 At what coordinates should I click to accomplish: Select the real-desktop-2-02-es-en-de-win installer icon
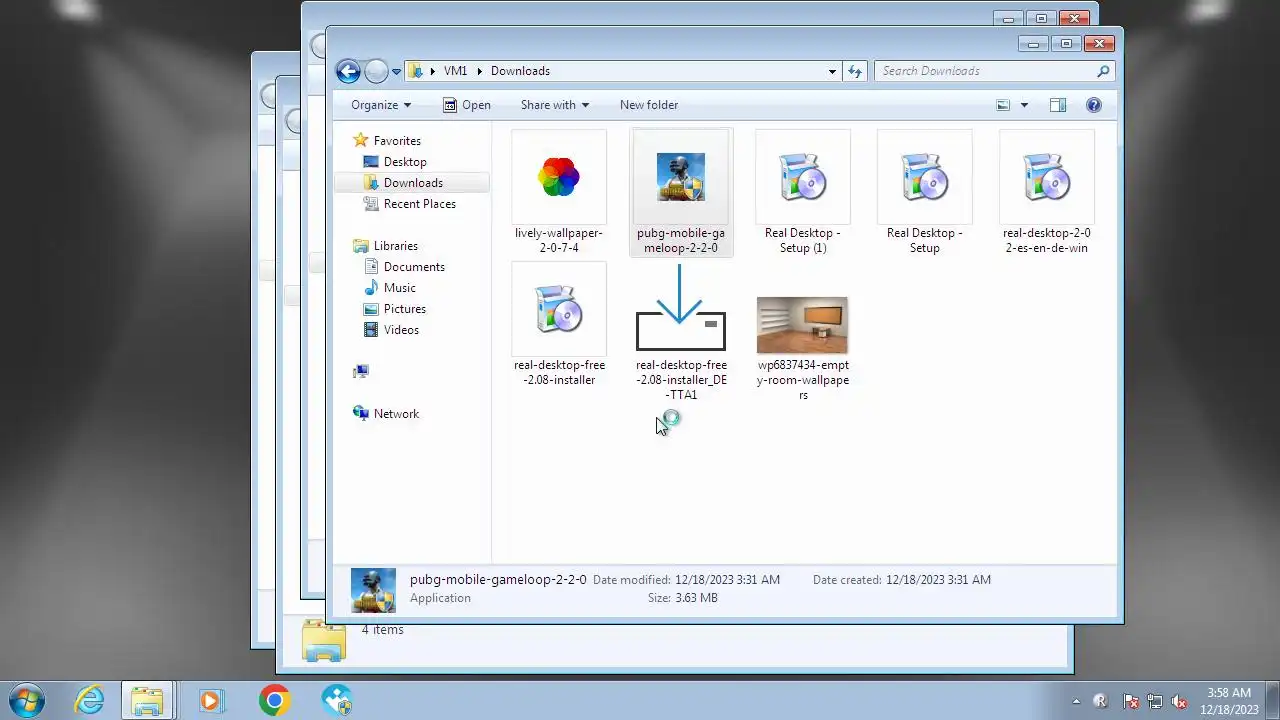tap(1046, 178)
